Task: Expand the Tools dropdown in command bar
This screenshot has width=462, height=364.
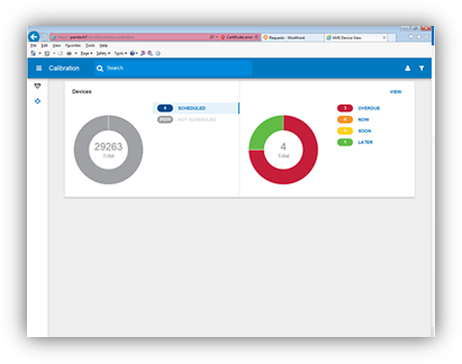Action: [x=120, y=53]
